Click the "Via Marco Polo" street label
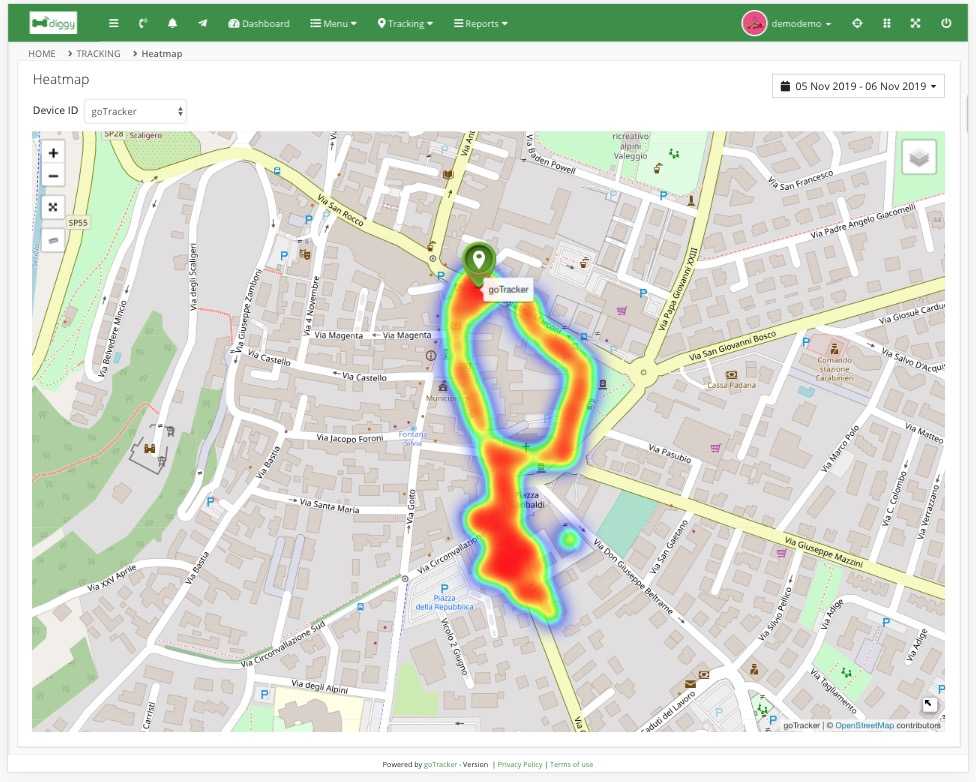The image size is (976, 782). click(840, 448)
